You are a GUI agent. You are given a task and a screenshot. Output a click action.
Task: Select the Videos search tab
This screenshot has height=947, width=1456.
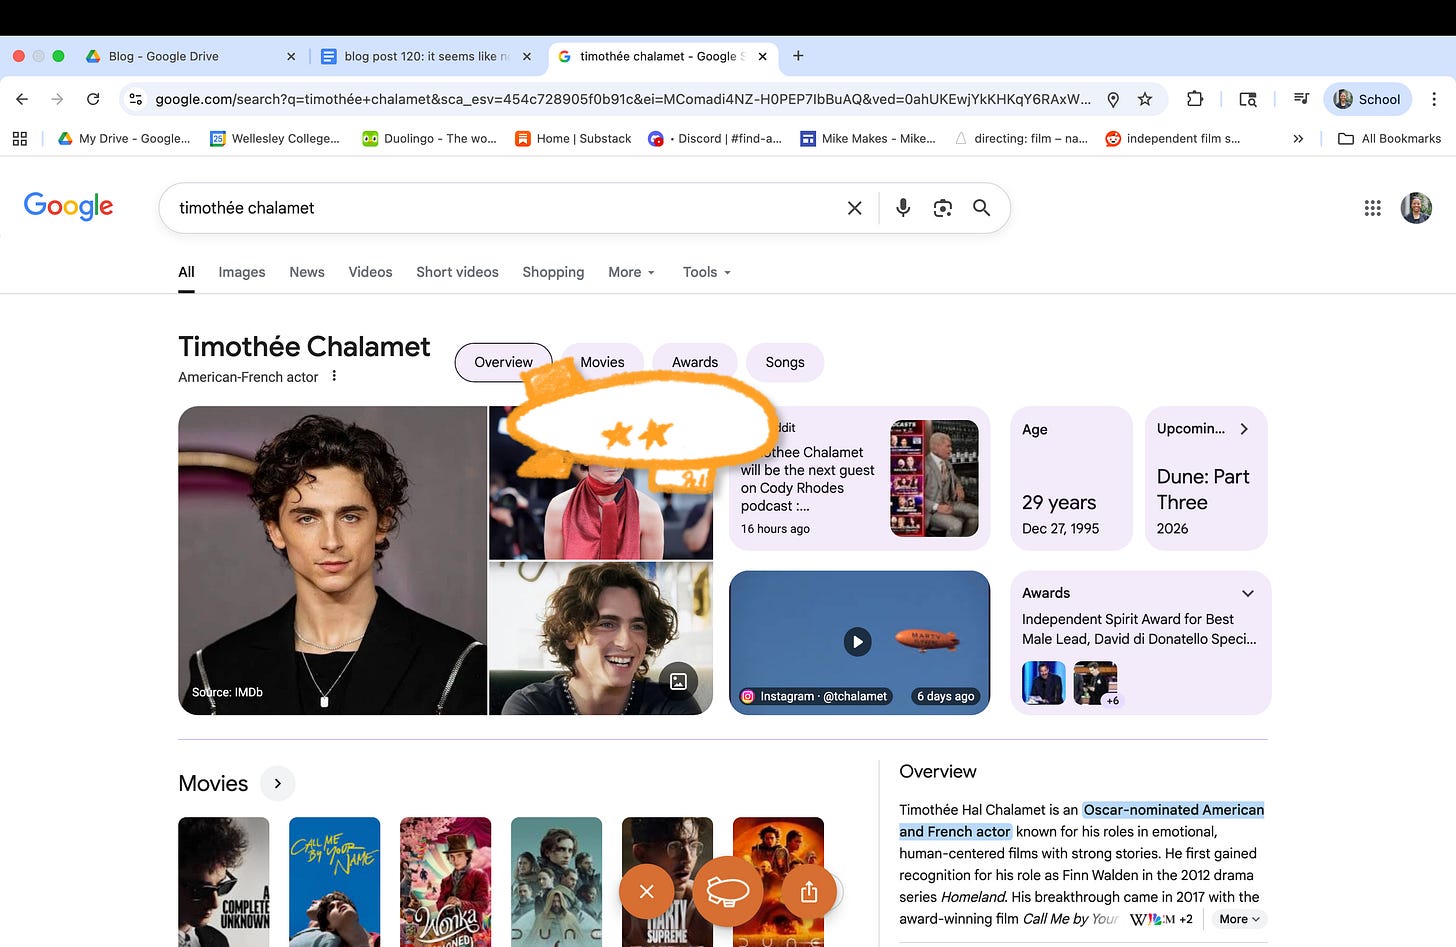(x=370, y=272)
